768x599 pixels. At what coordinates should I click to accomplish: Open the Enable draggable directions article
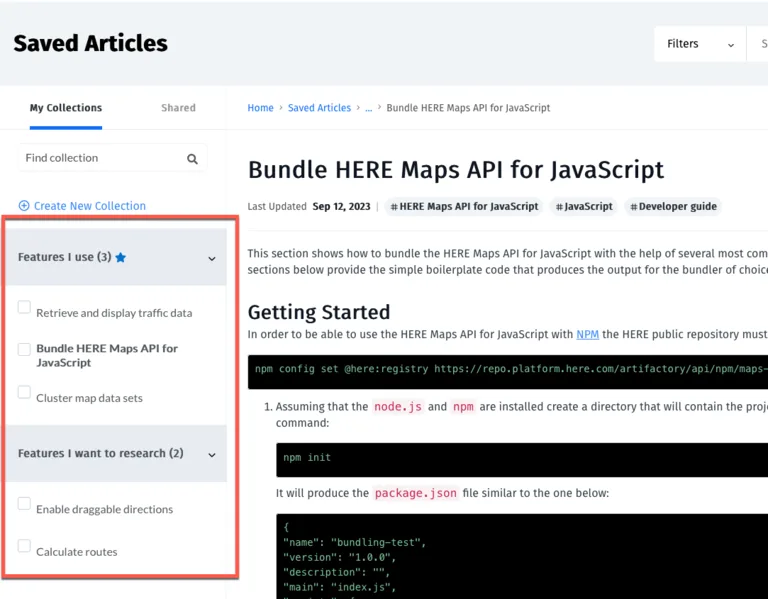[x=104, y=509]
